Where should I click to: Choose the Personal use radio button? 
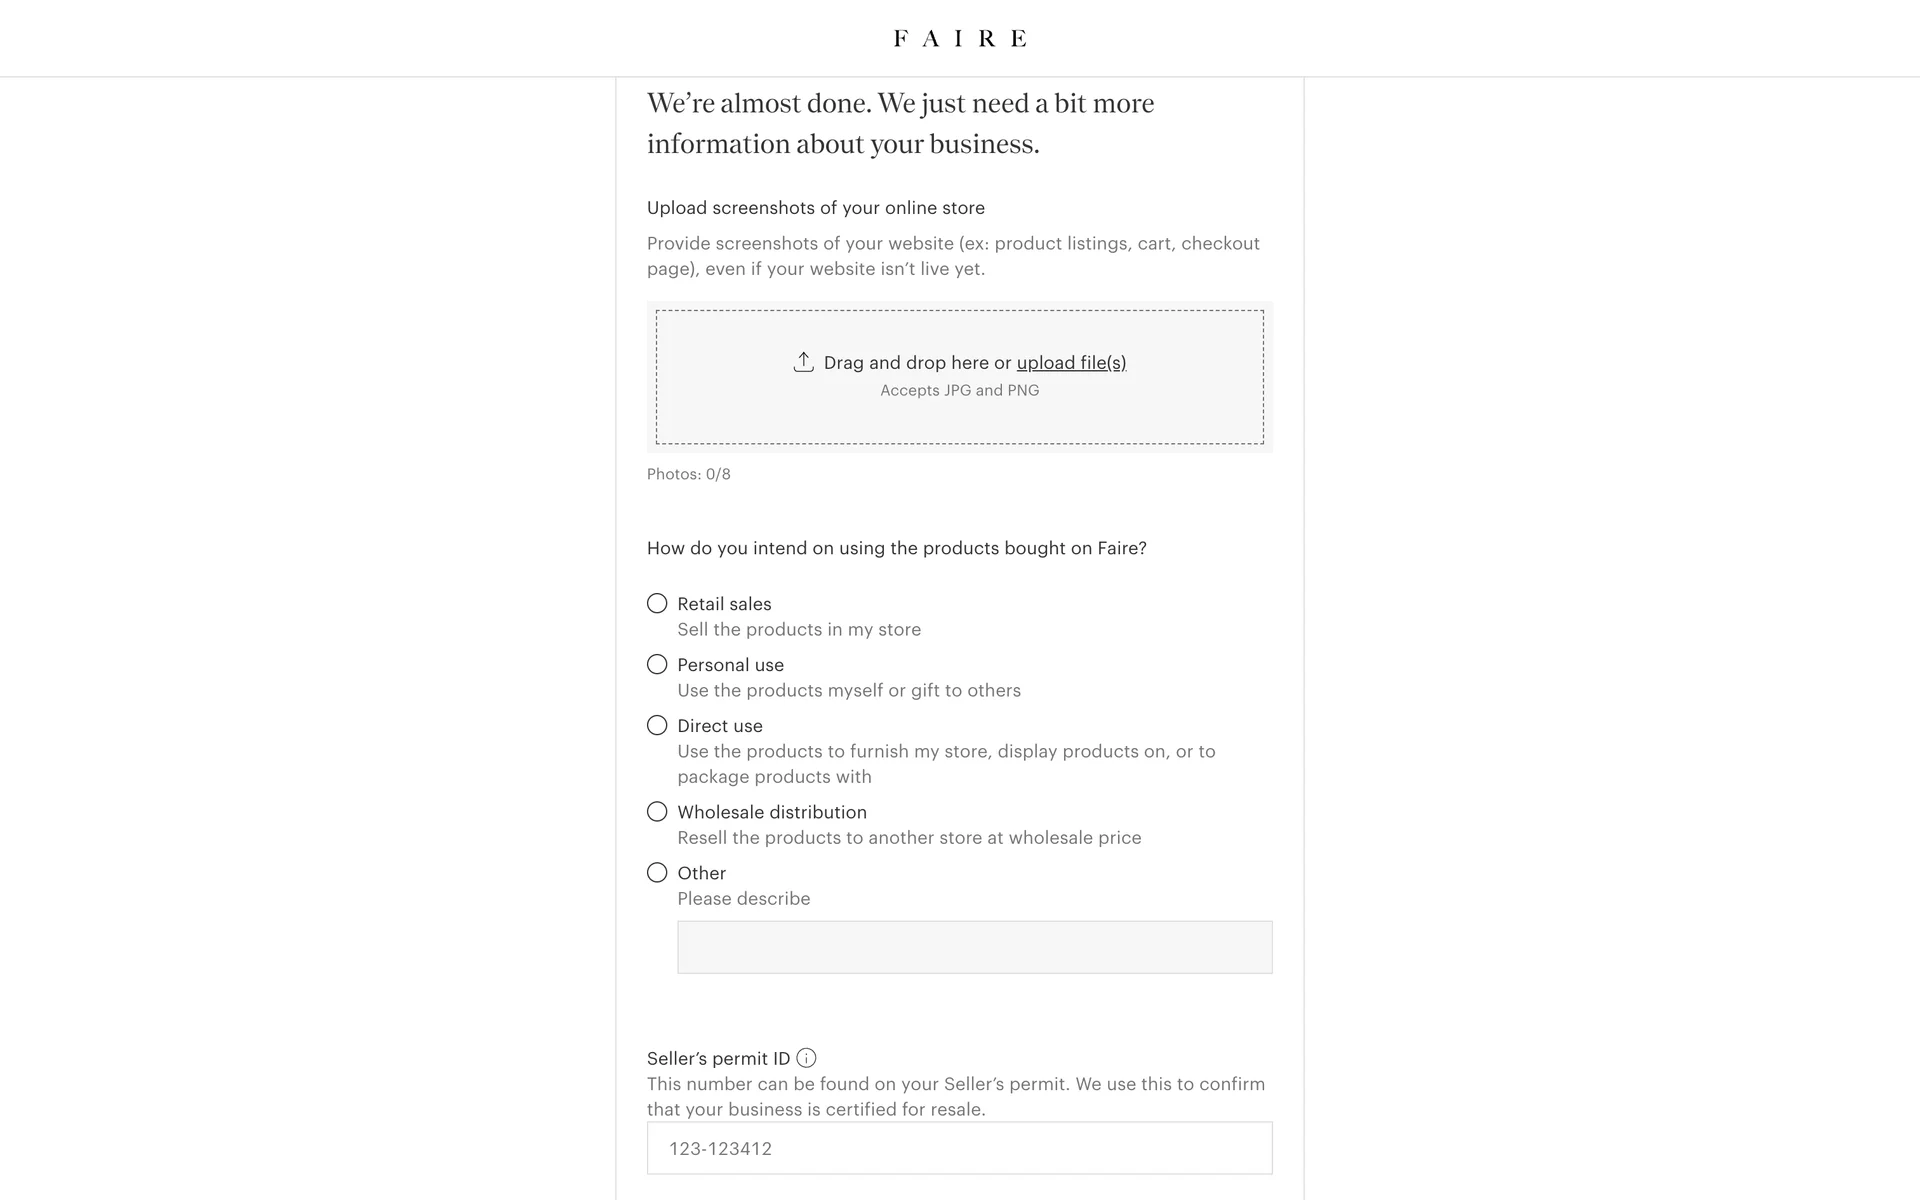coord(657,664)
